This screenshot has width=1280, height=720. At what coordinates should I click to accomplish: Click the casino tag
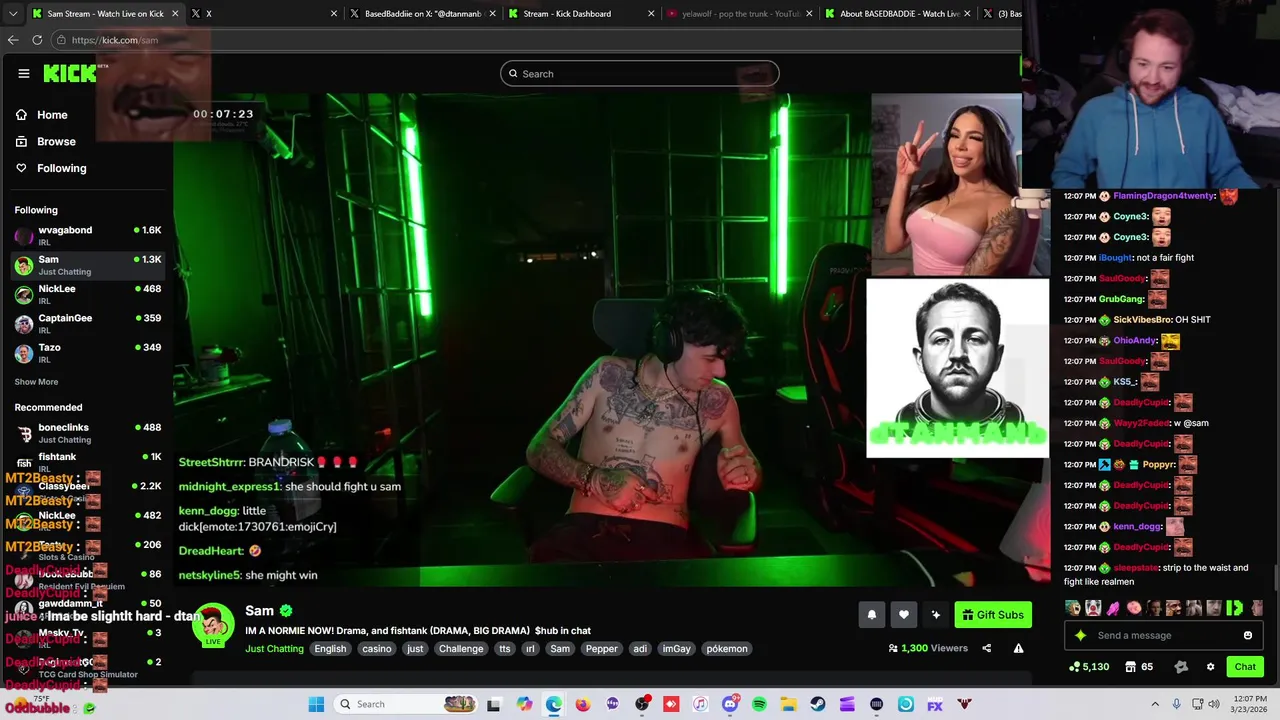click(377, 649)
